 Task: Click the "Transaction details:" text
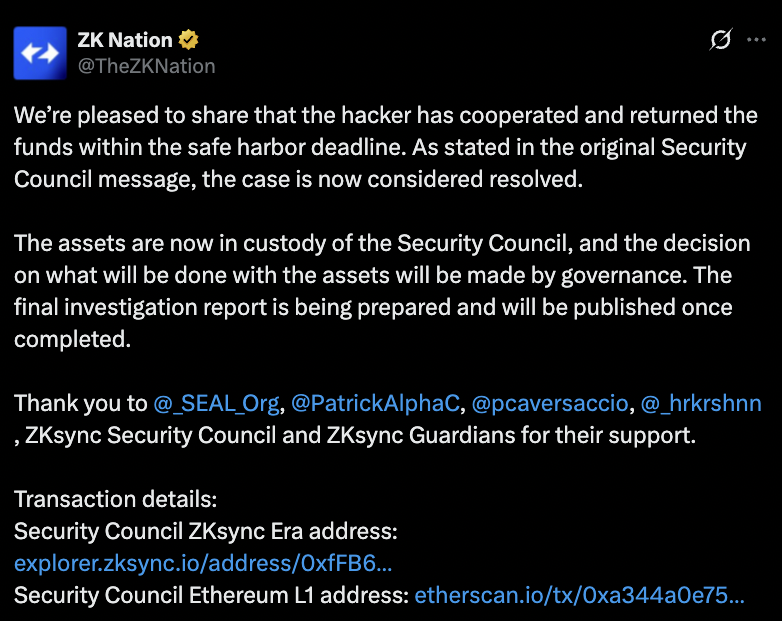(115, 500)
